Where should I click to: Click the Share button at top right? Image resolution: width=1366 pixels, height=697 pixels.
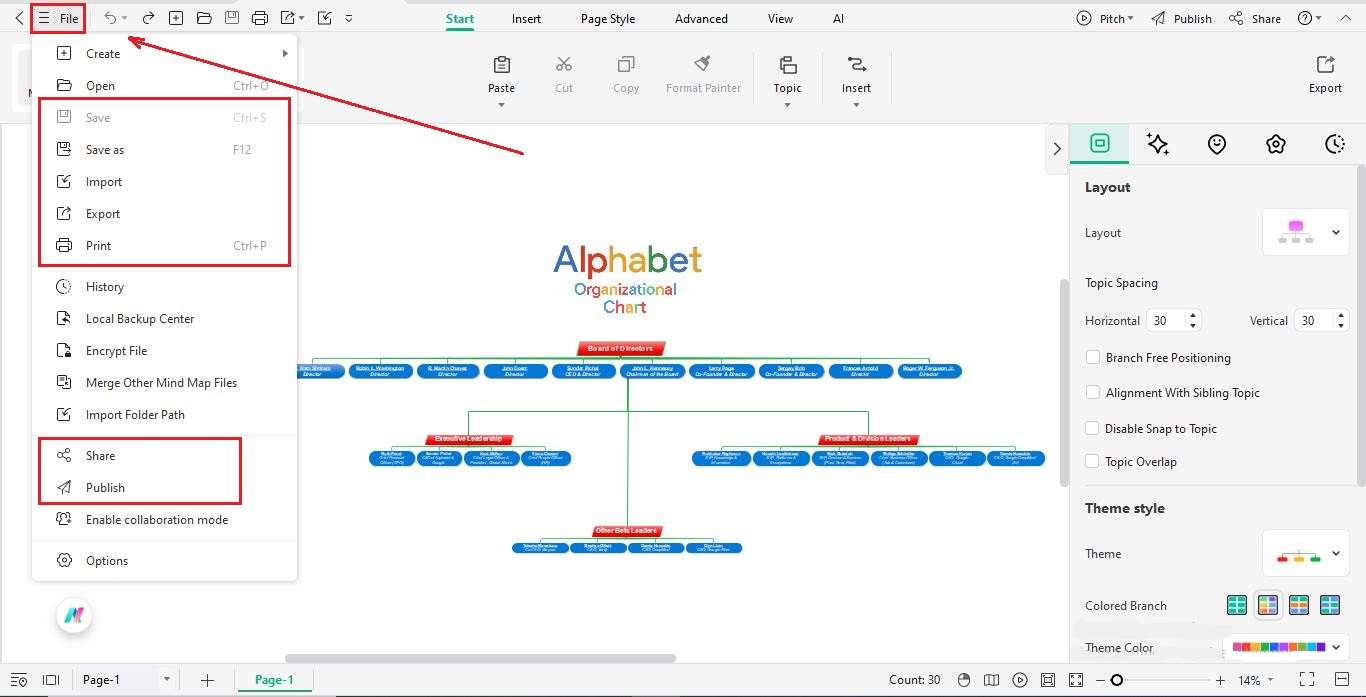point(1255,18)
